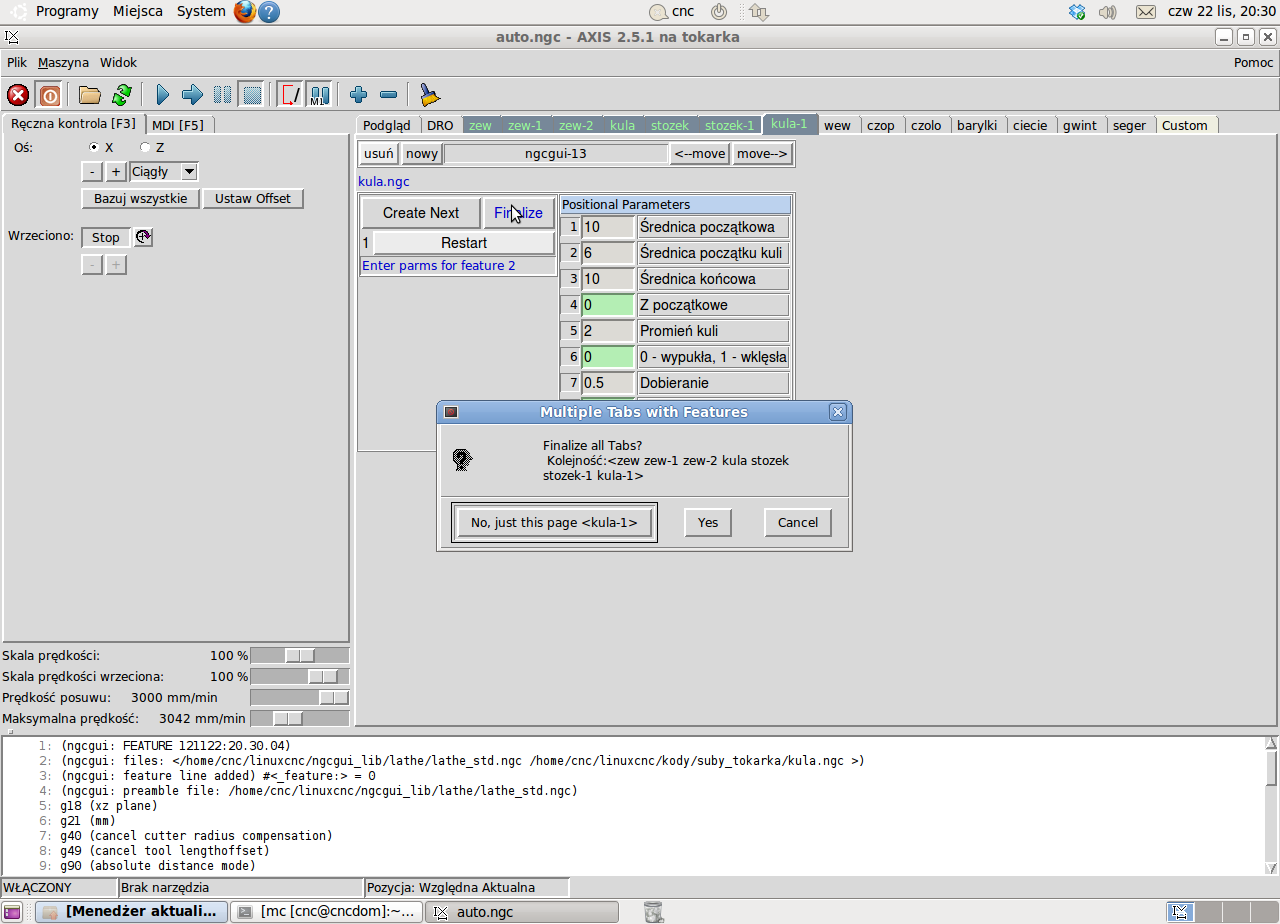Click the volume speaker tray icon
Image resolution: width=1280 pixels, height=924 pixels.
tap(1107, 12)
